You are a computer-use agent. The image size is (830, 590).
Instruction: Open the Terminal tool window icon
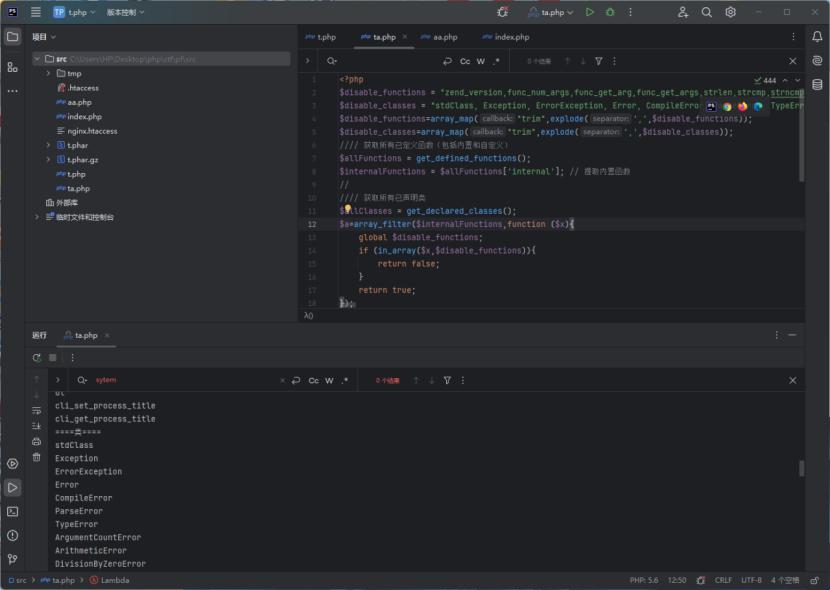12,511
